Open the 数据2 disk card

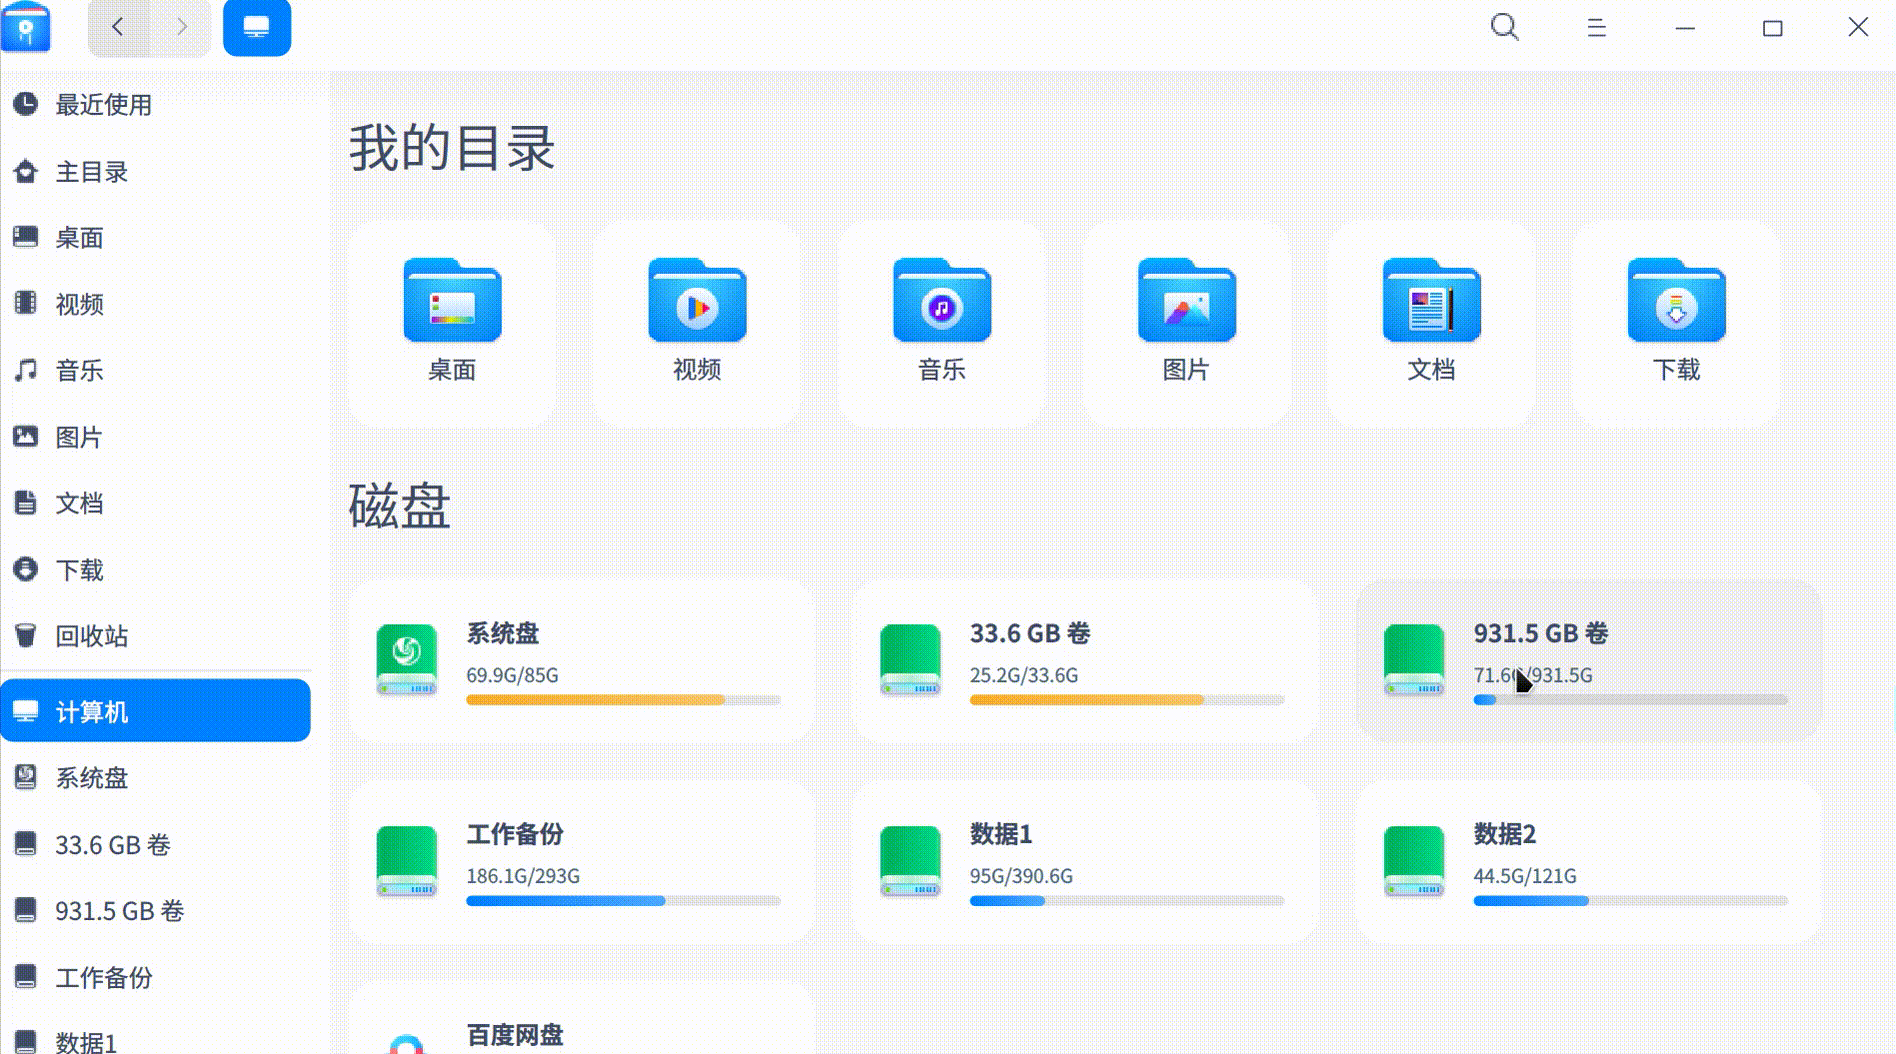coord(1587,860)
